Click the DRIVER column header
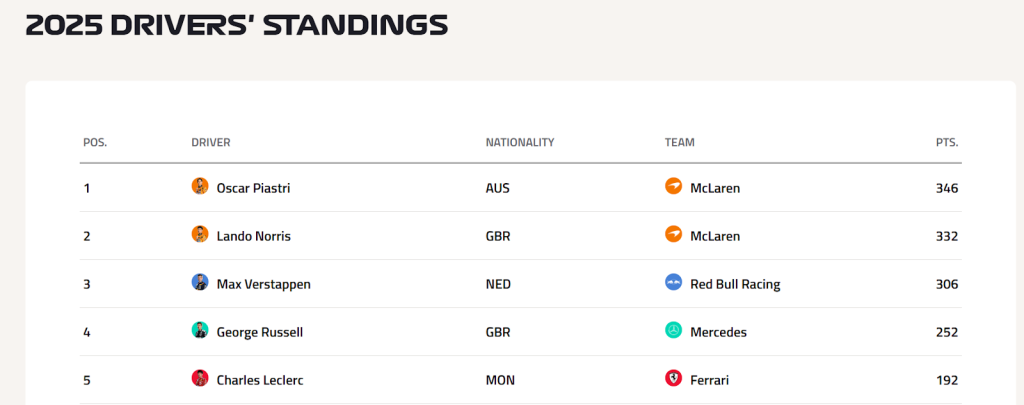 [x=211, y=143]
